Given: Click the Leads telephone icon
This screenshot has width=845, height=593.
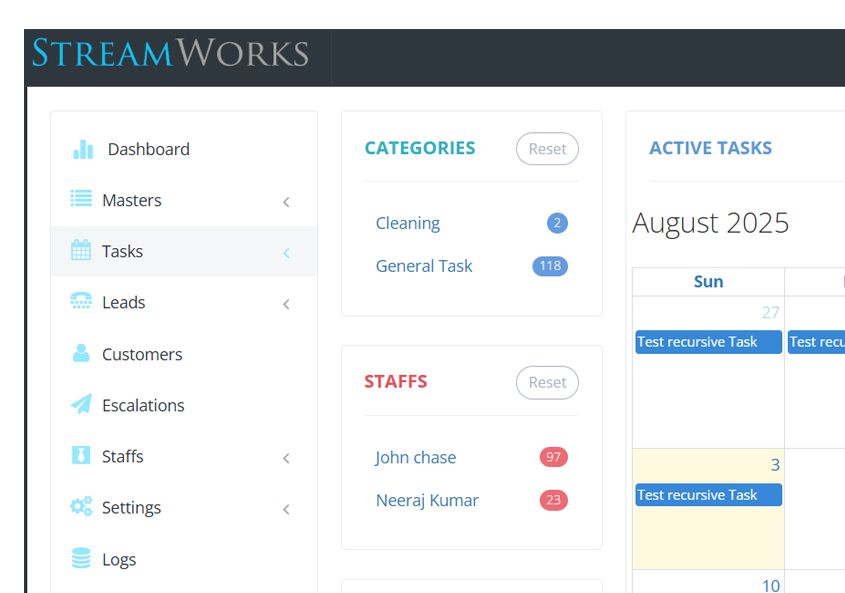Looking at the screenshot, I should coord(81,302).
